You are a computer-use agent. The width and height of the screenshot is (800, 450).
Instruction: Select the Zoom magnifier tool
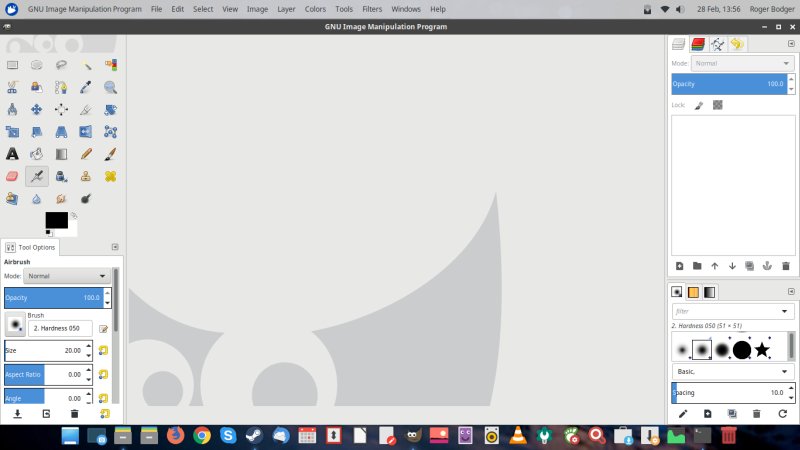[110, 87]
